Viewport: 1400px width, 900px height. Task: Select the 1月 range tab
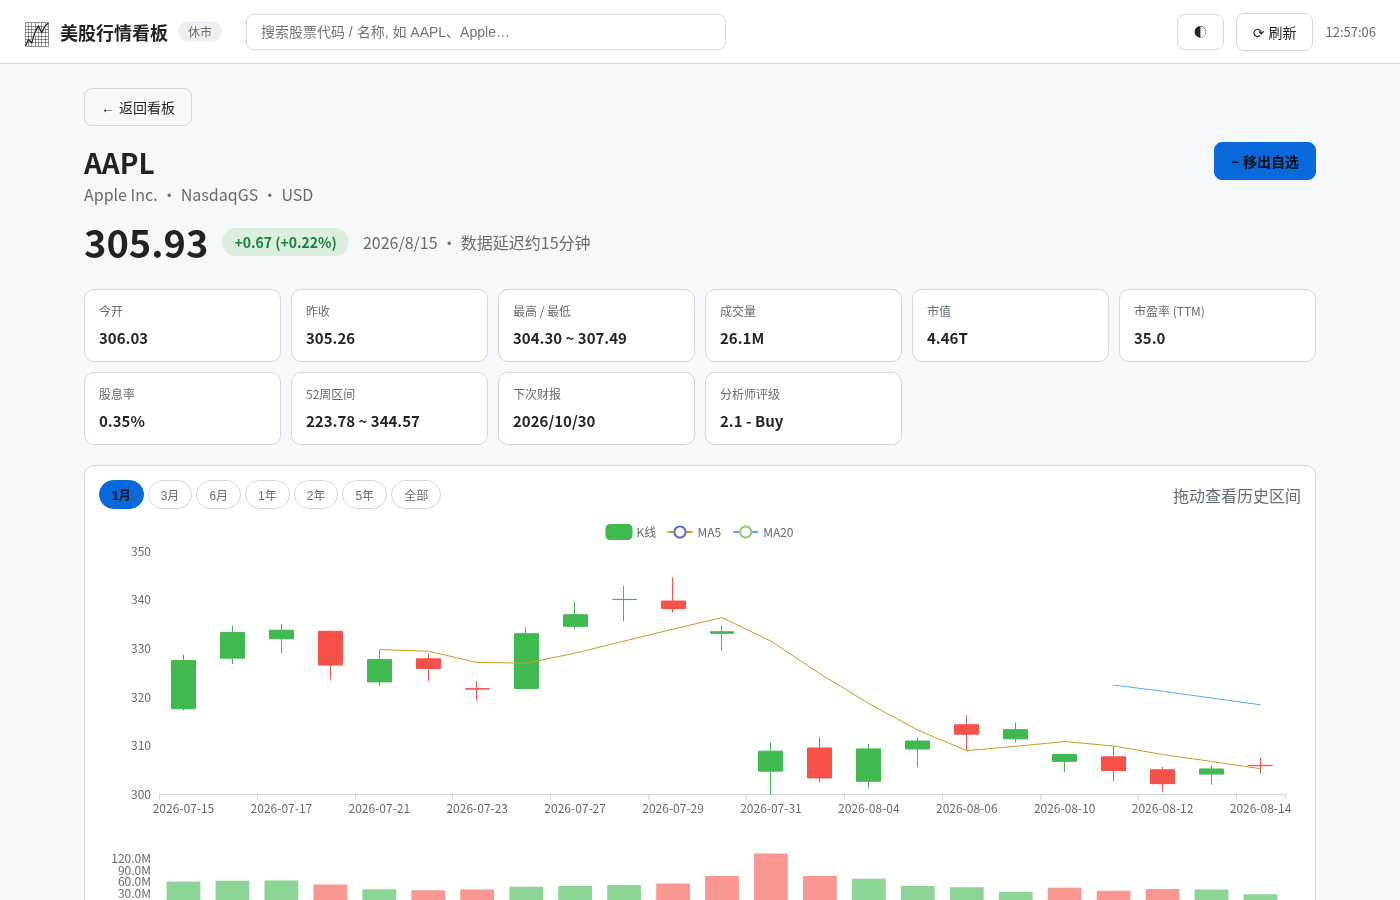point(121,495)
